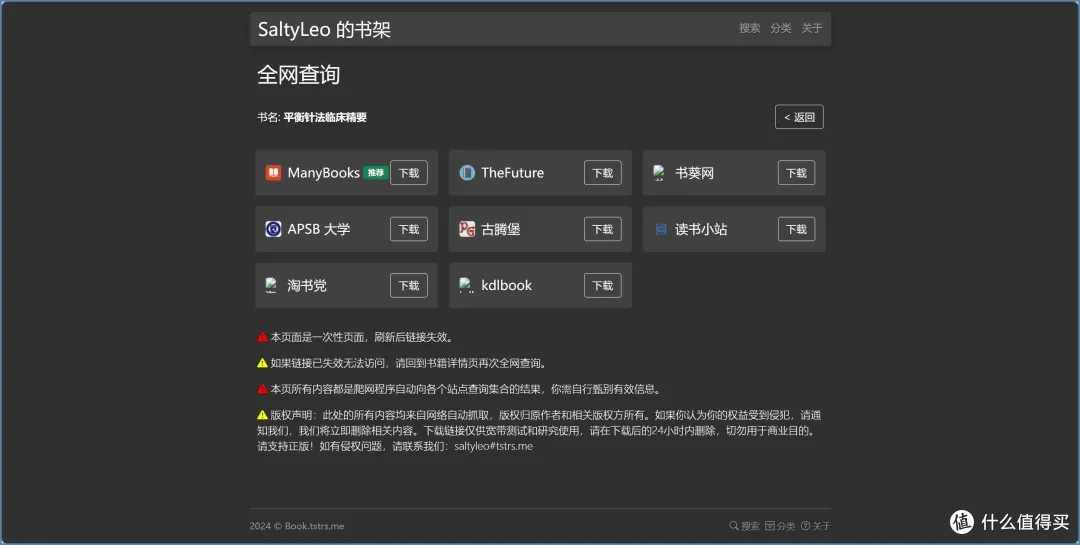Click the SaltyLeo 的书架 site title
This screenshot has width=1080, height=545.
coord(324,30)
